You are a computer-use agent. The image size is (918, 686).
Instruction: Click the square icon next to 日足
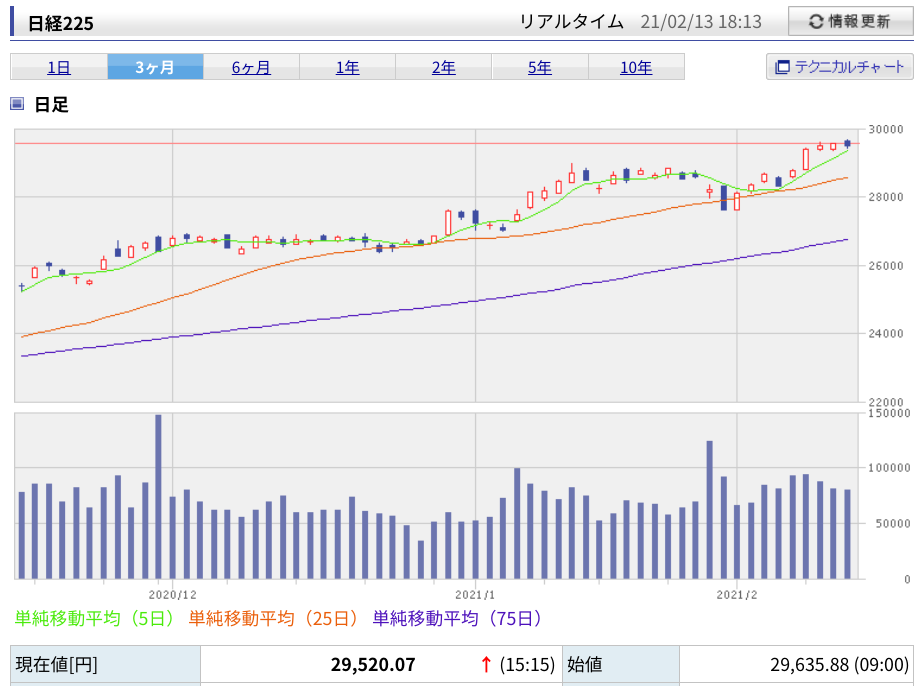[17, 104]
